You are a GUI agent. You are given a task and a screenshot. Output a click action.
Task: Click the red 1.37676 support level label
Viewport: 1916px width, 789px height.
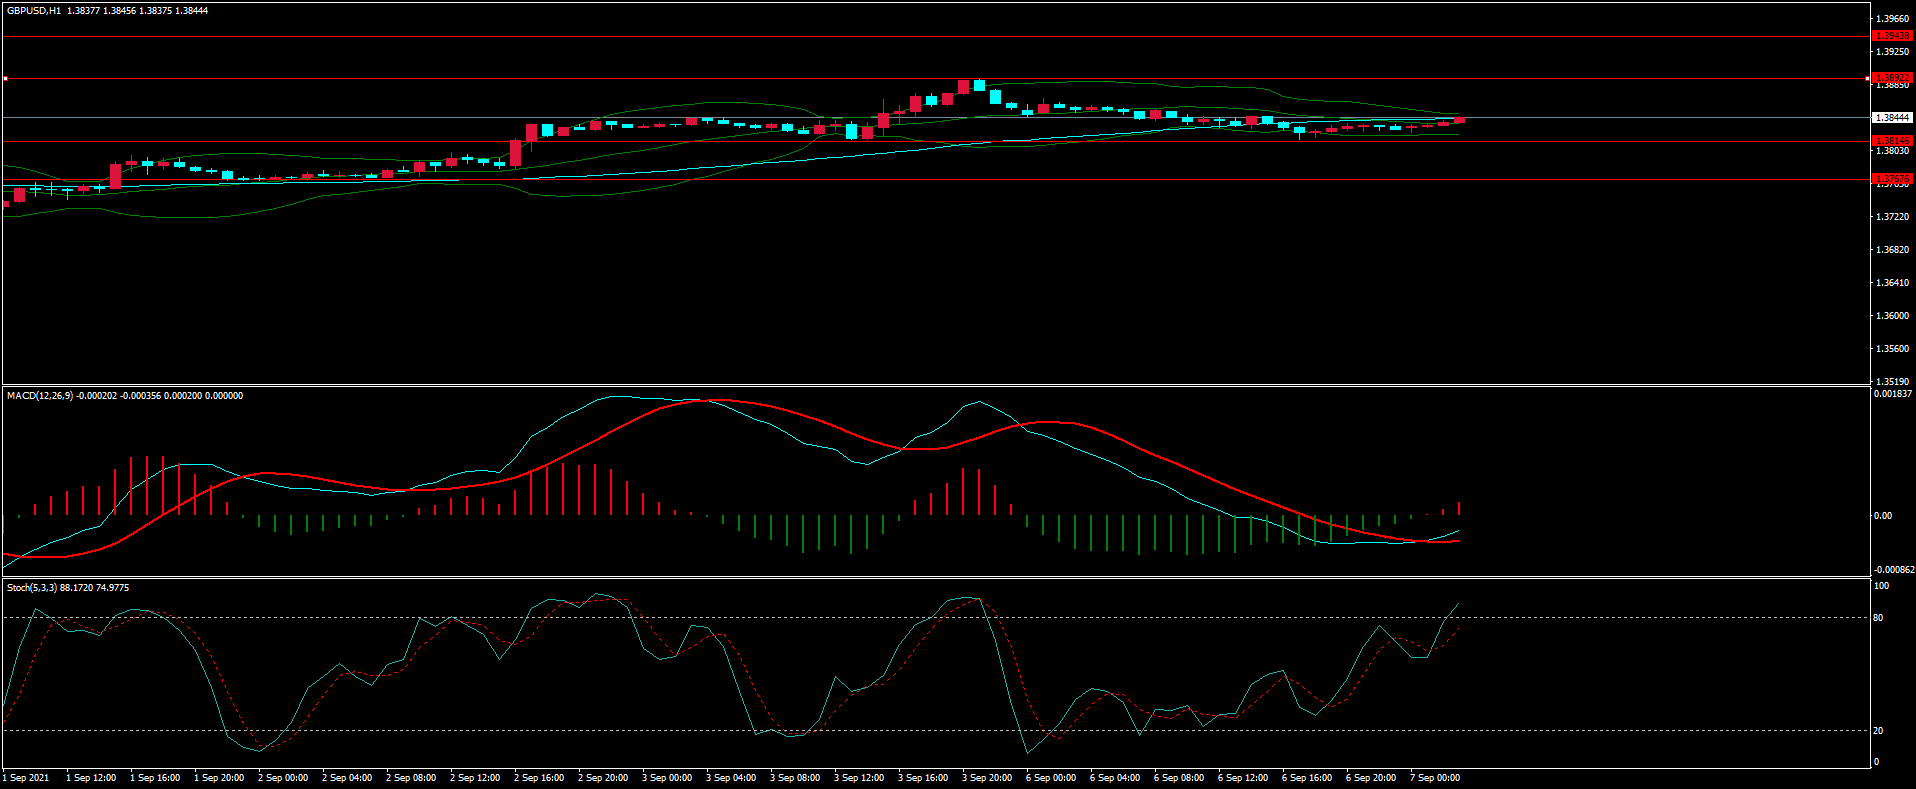coord(1891,179)
